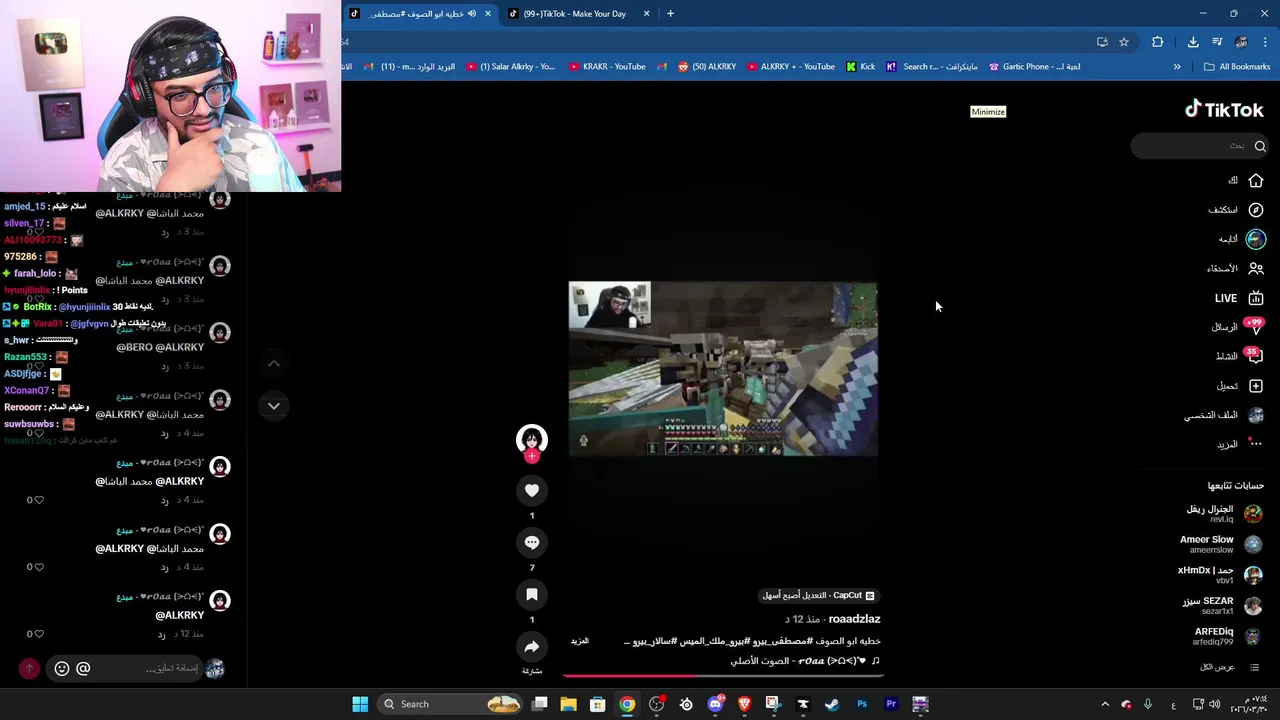Open the Explore compass icon in sidebar
The height and width of the screenshot is (720, 1280).
1256,210
